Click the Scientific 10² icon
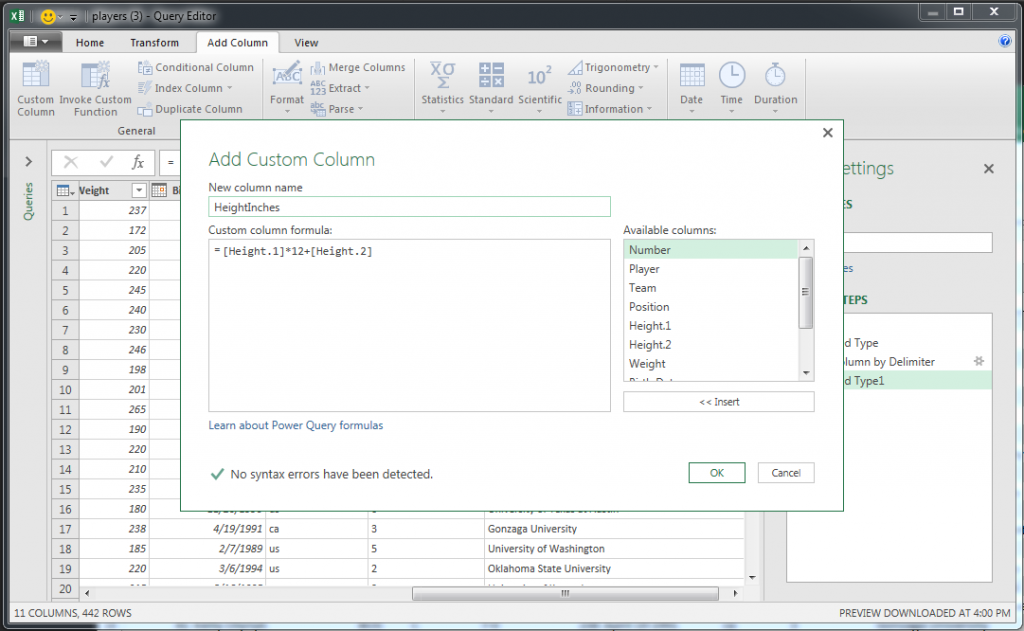 [540, 76]
